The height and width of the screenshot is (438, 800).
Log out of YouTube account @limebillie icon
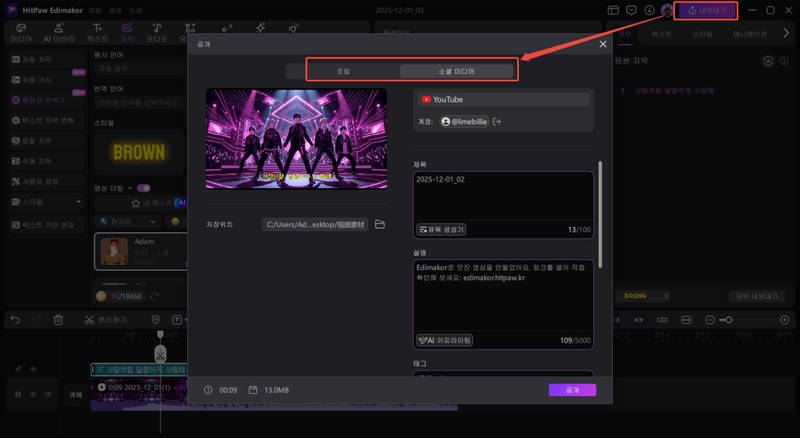(x=497, y=121)
